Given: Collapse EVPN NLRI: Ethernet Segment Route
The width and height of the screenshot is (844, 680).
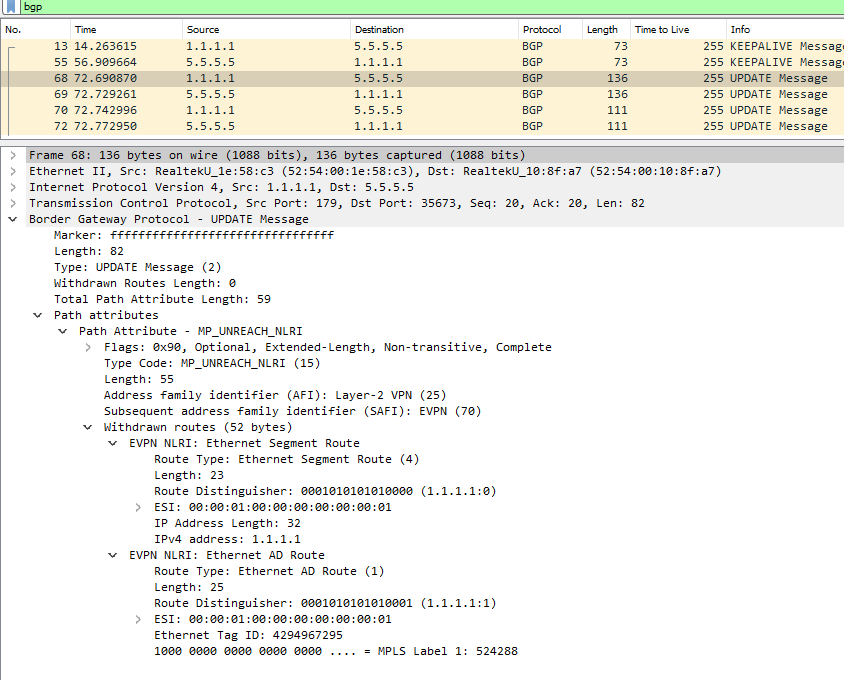Looking at the screenshot, I should click(113, 443).
